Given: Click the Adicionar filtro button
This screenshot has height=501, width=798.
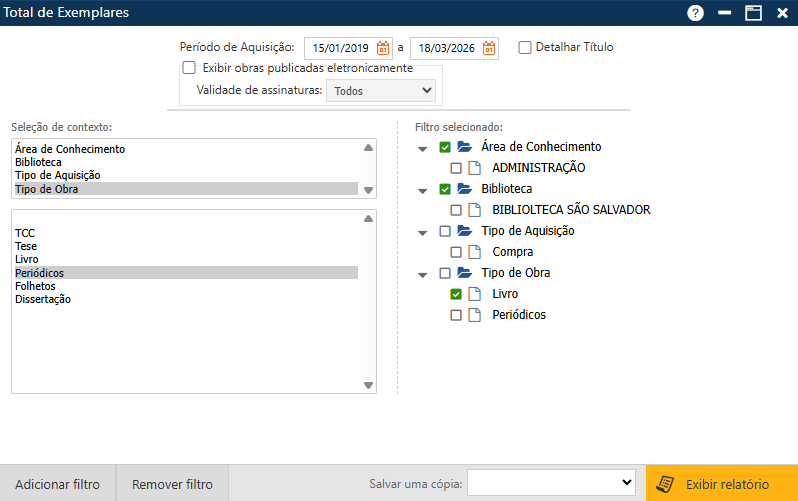Looking at the screenshot, I should point(57,484).
